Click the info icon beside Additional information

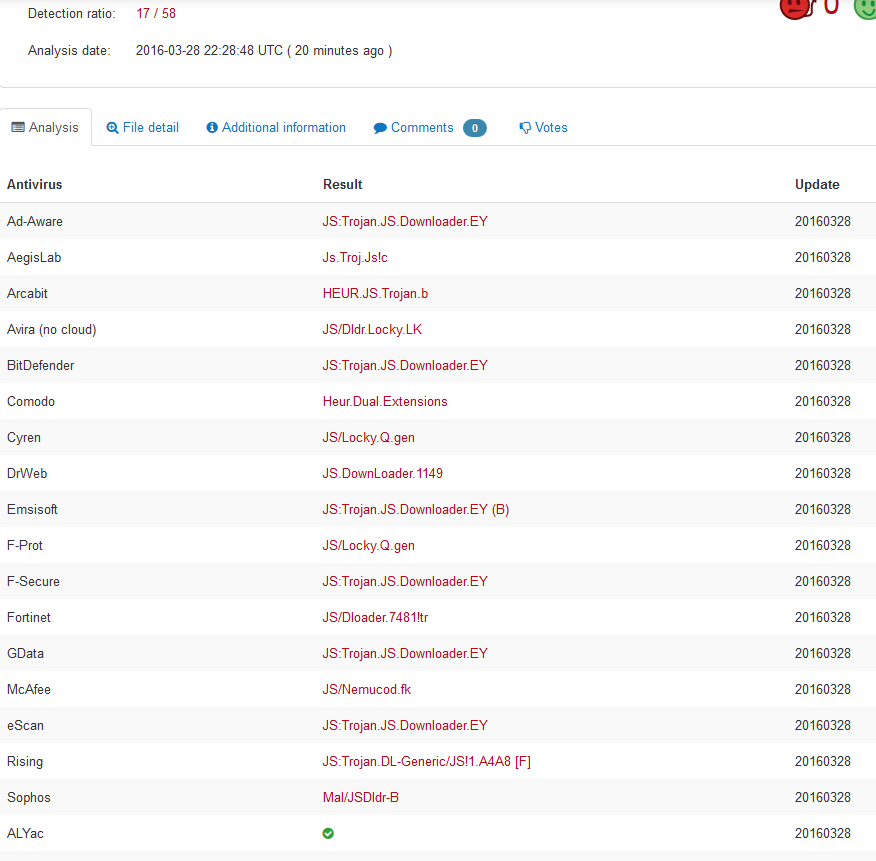[212, 127]
